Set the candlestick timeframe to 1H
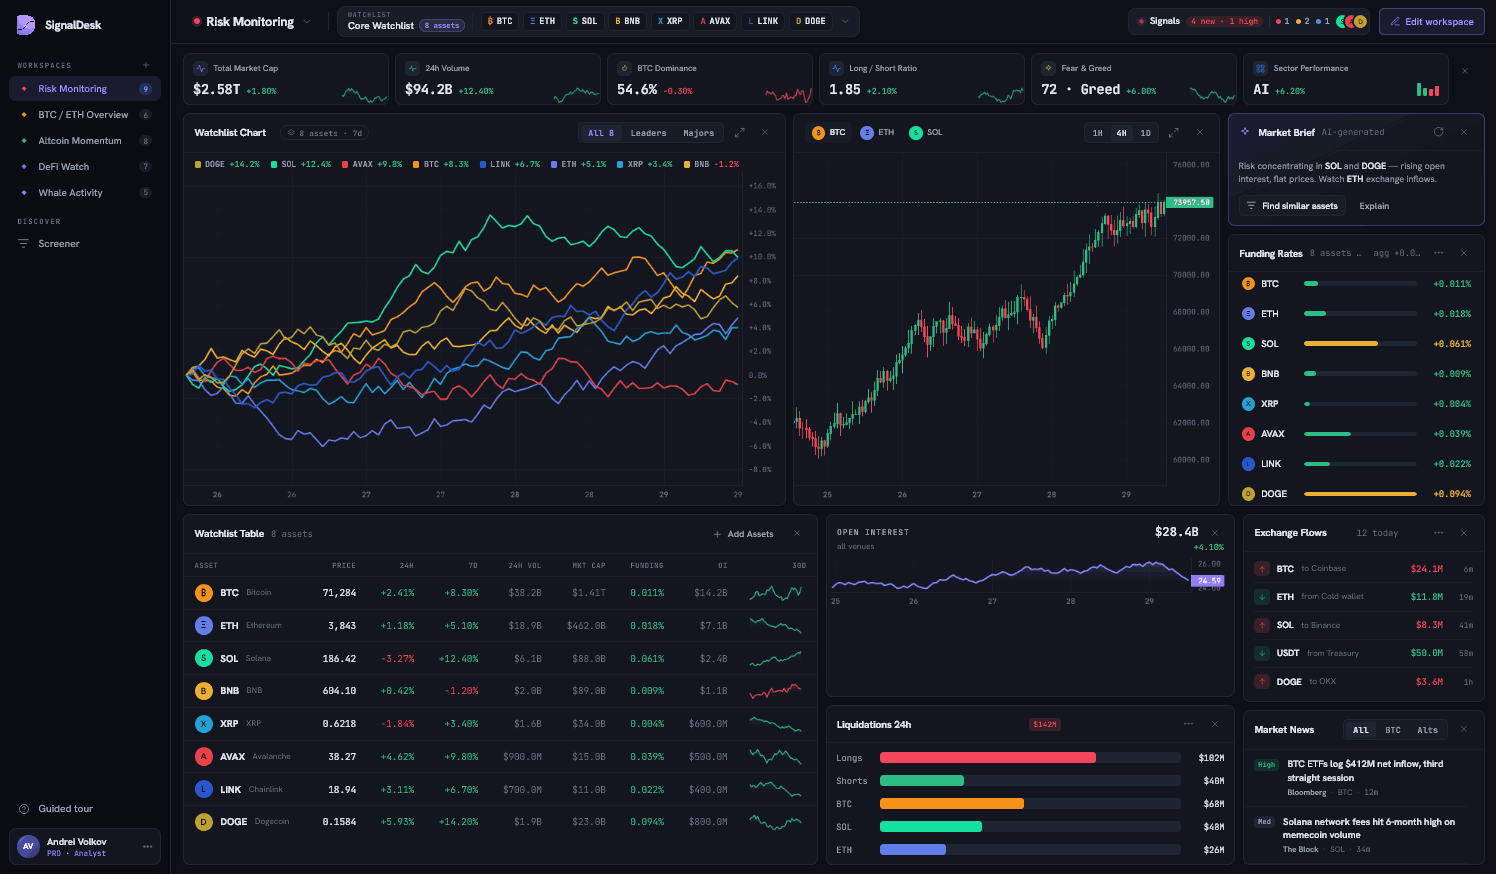Image resolution: width=1496 pixels, height=874 pixels. coord(1097,133)
